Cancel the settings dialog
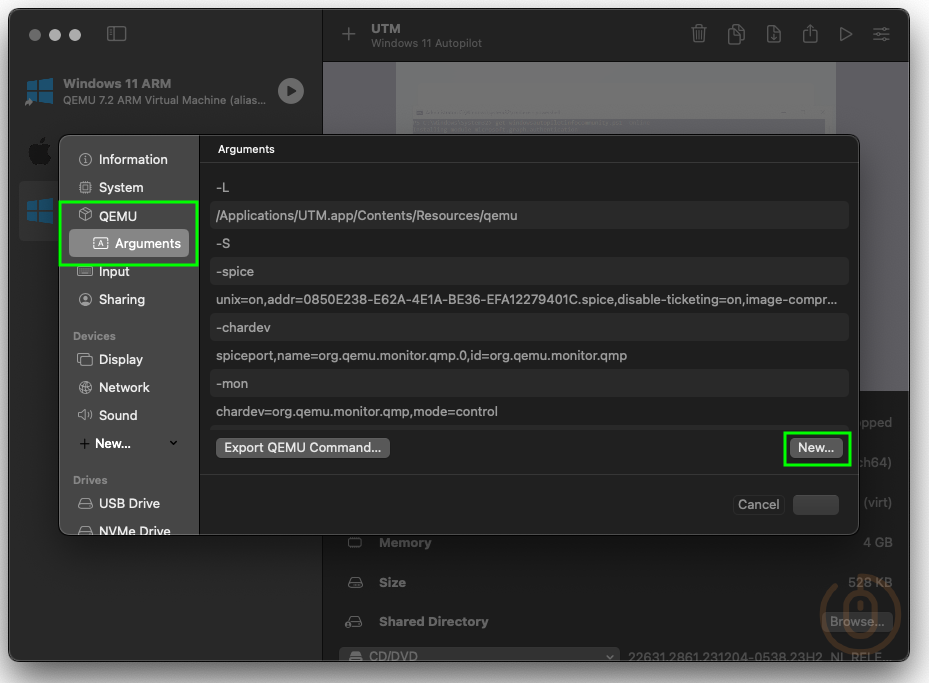 point(758,504)
